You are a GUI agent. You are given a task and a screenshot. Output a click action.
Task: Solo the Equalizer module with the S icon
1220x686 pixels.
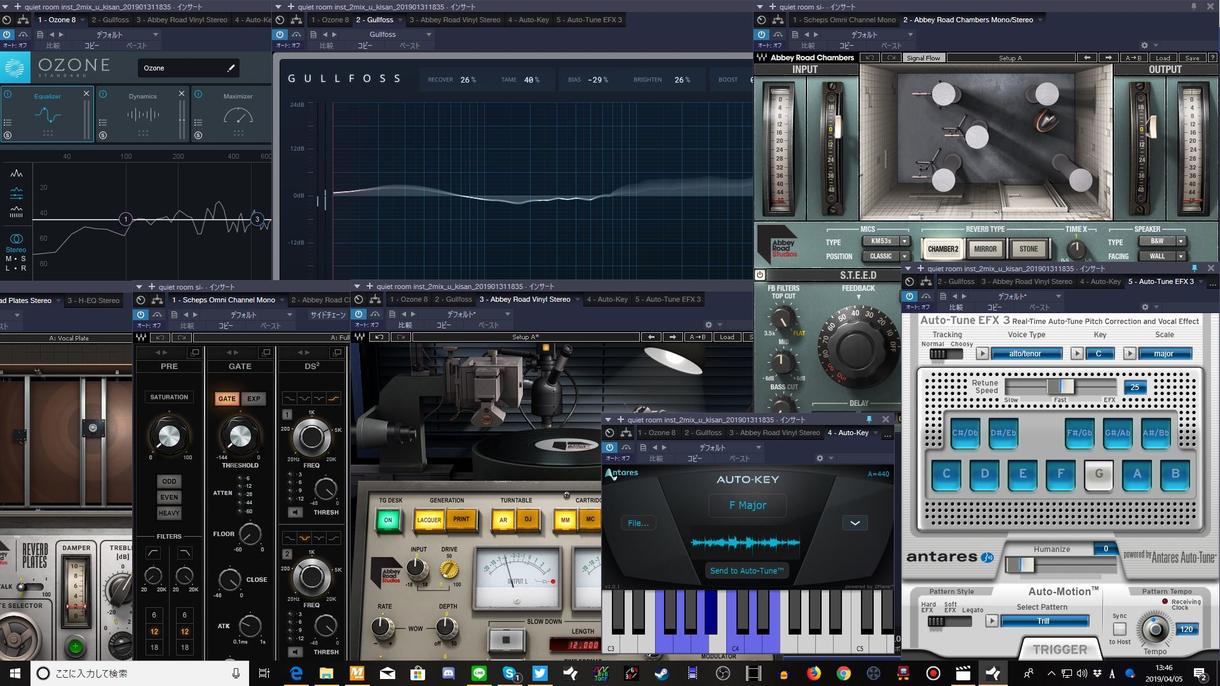tap(7, 135)
